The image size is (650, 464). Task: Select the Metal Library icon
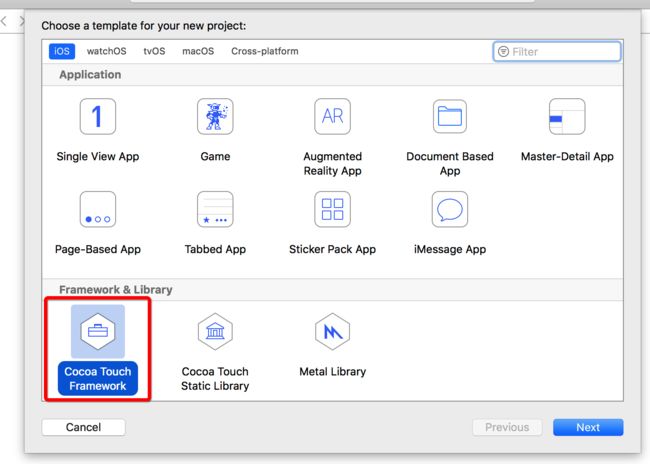[x=332, y=331]
